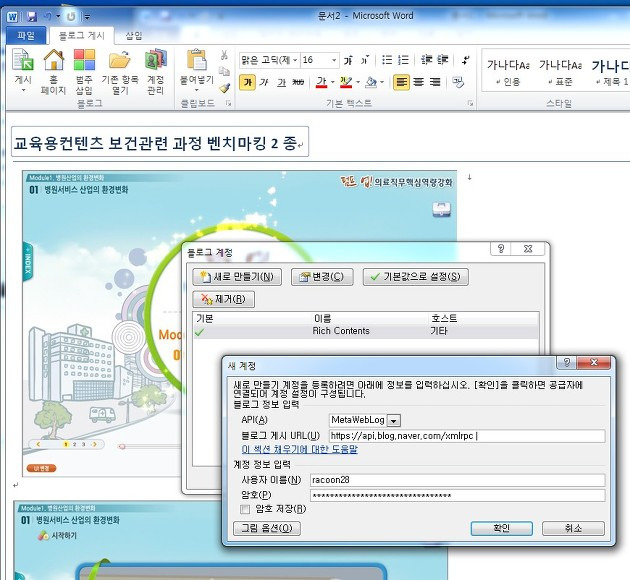Toggle Bold (가) formatting button

click(x=248, y=82)
